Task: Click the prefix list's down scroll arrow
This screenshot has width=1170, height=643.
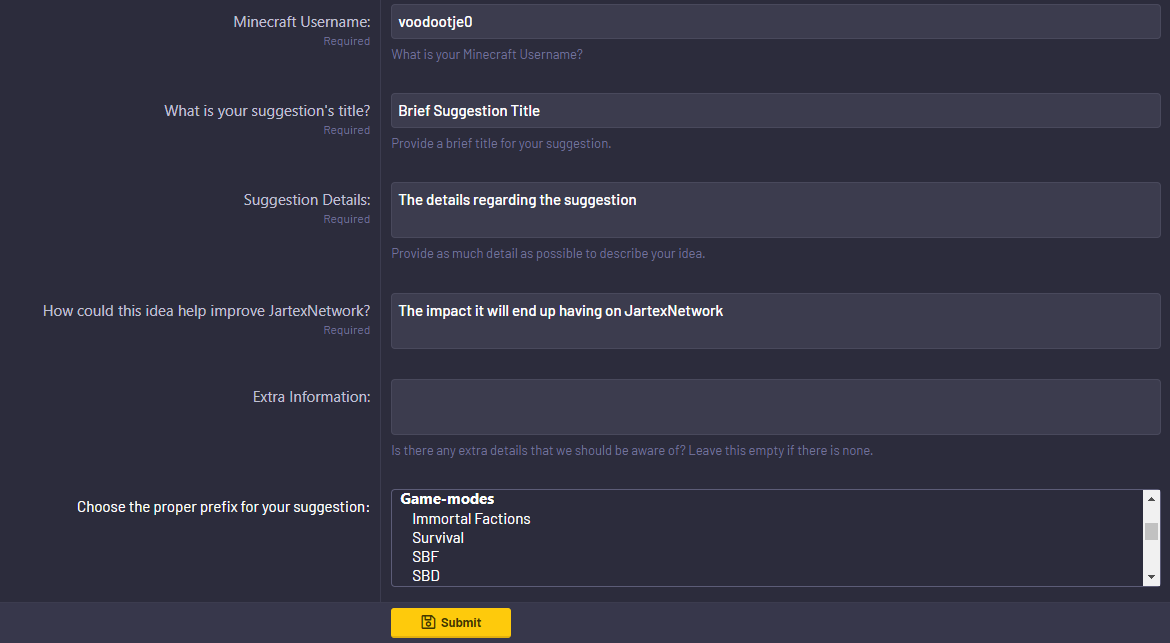Action: 1151,577
